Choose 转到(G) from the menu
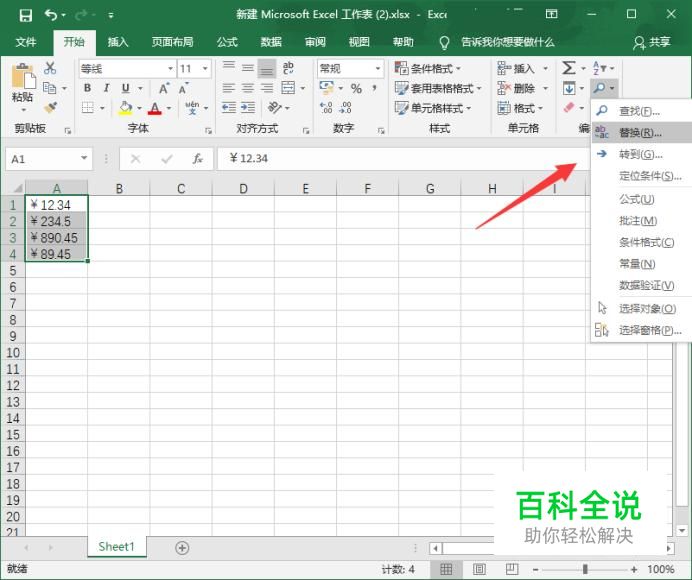 (x=642, y=154)
